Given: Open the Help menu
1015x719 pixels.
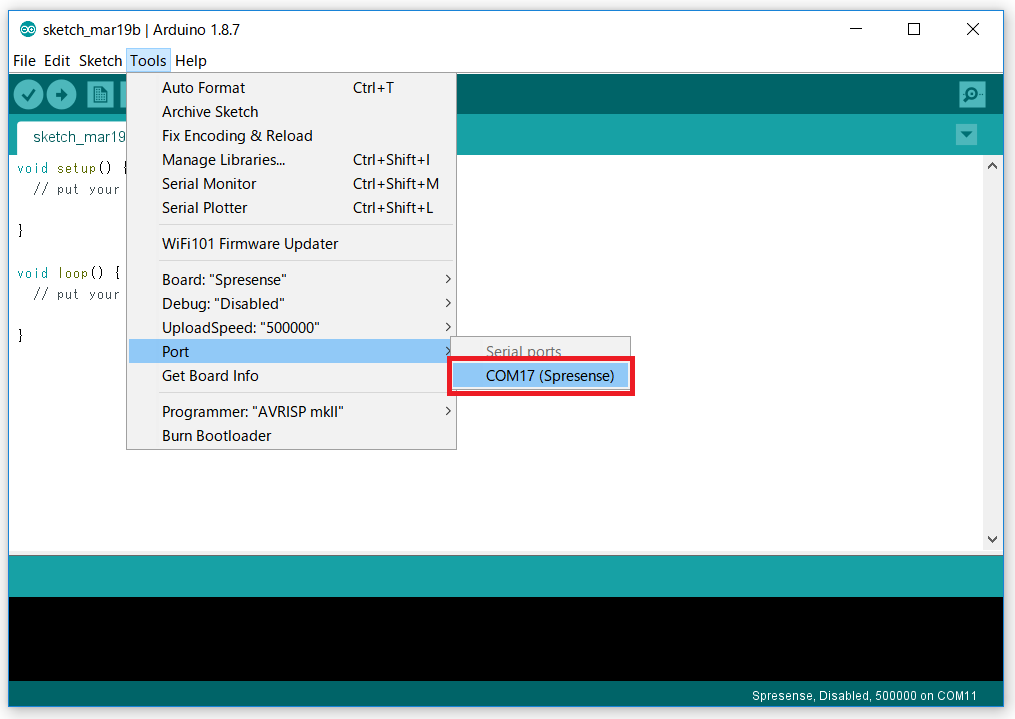Looking at the screenshot, I should coord(191,61).
